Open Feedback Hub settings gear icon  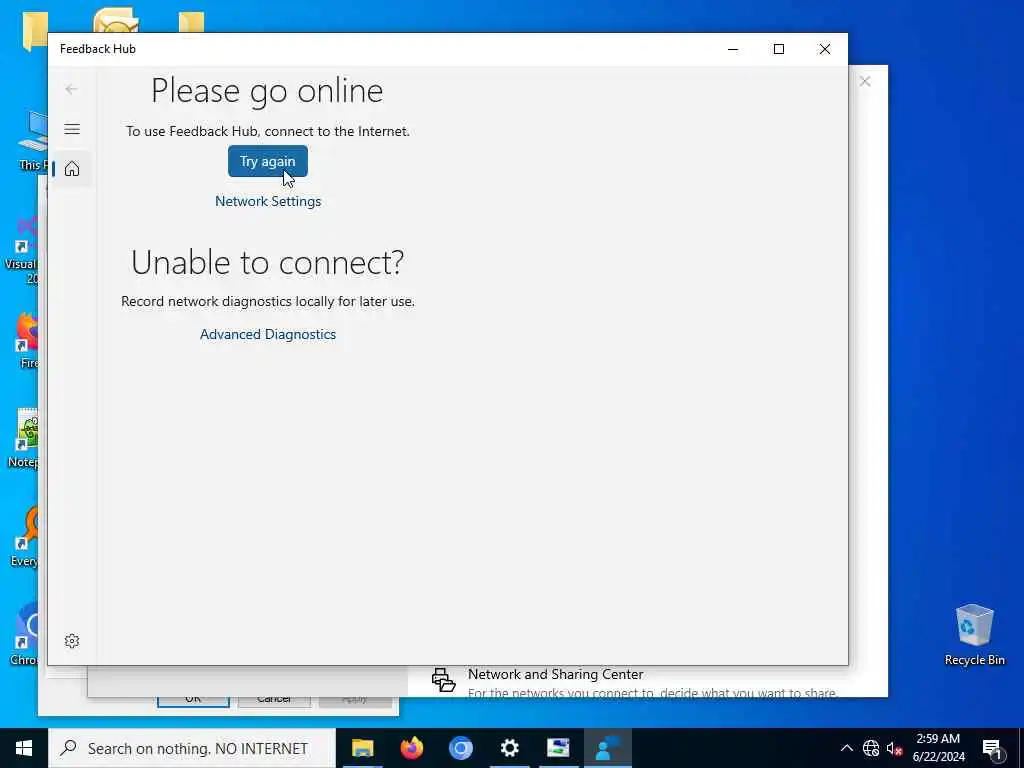click(72, 641)
